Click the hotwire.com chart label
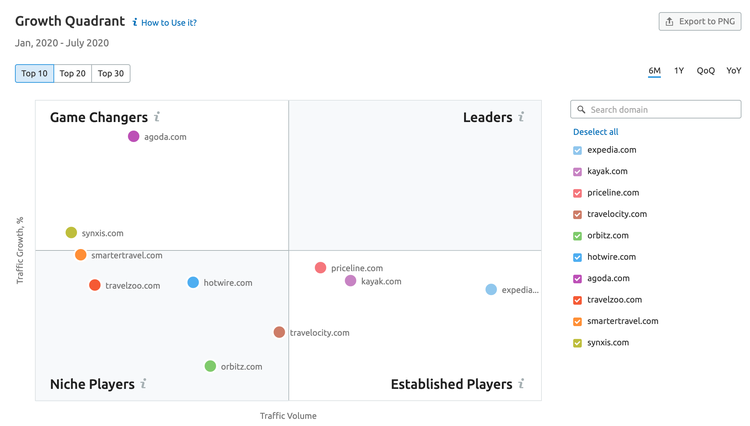This screenshot has height=426, width=750. point(228,283)
